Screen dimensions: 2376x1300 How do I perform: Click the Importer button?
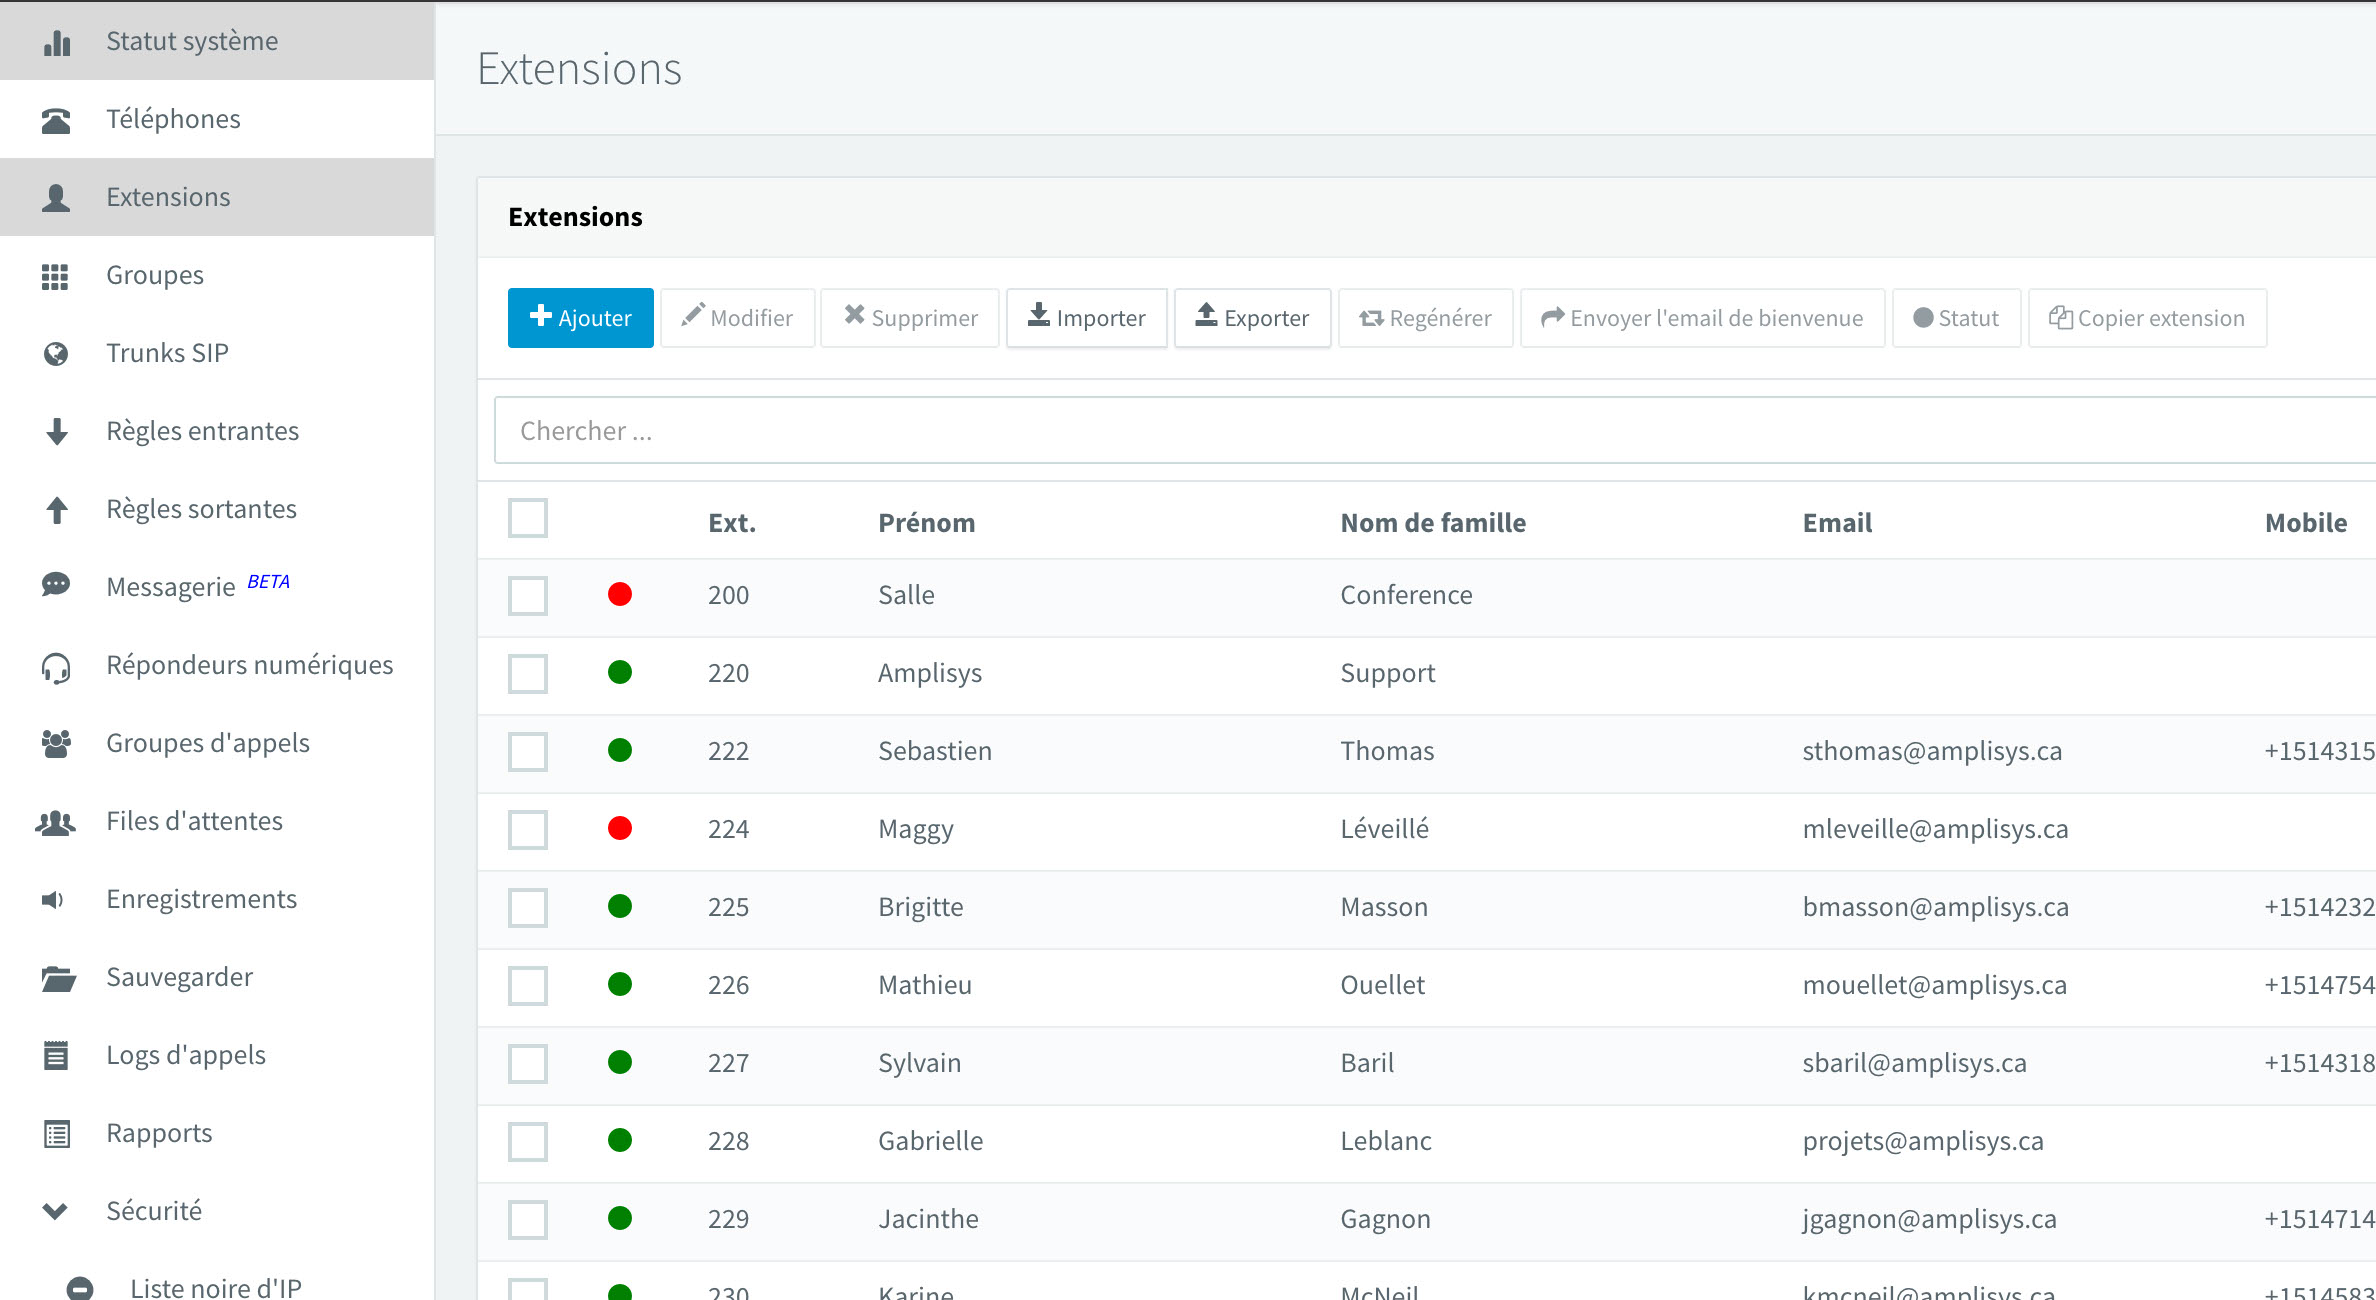click(x=1087, y=318)
